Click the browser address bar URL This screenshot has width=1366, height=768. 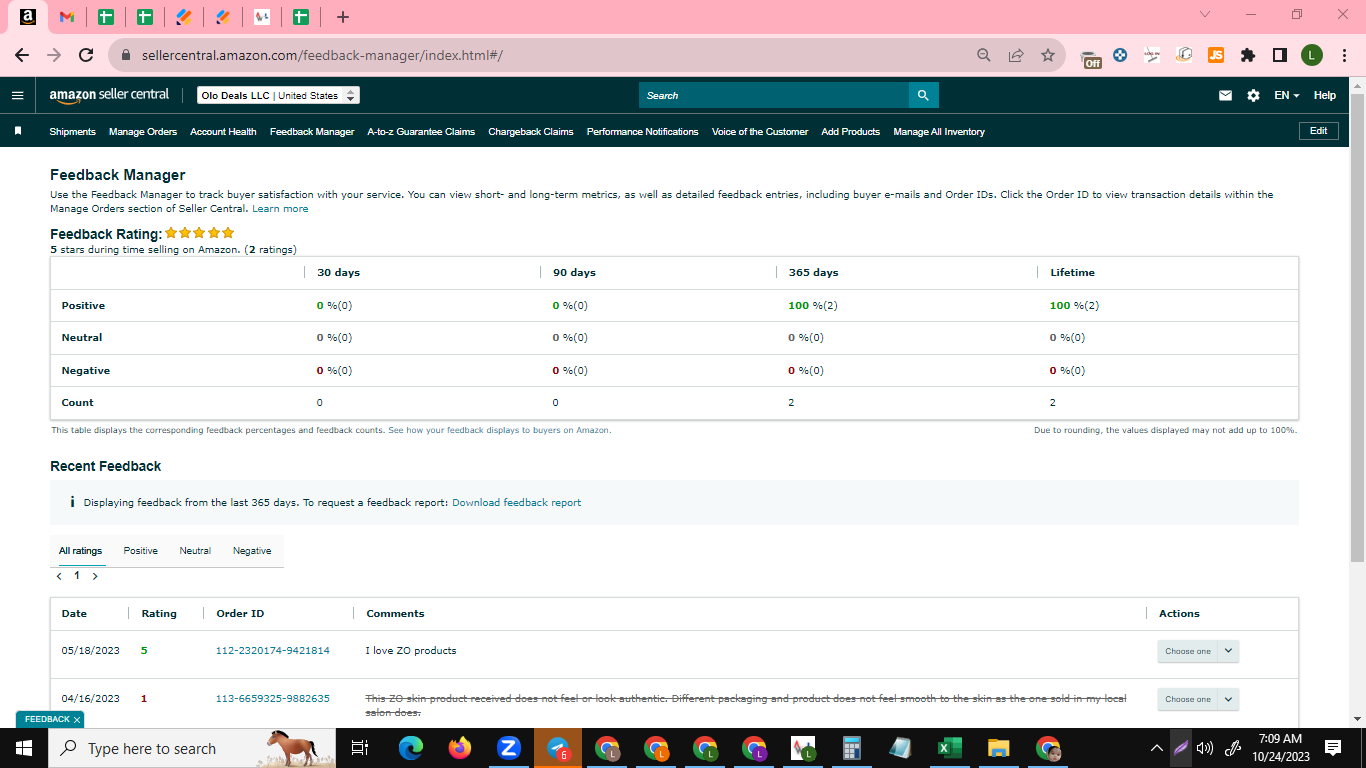[322, 55]
